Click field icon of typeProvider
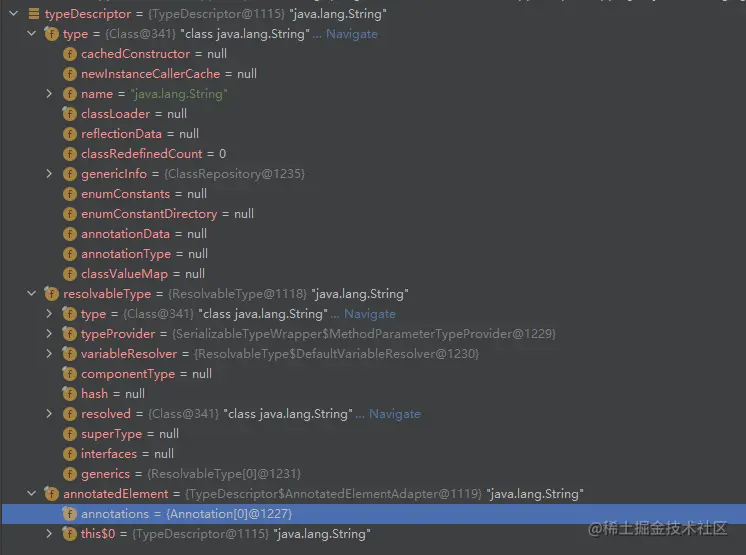The image size is (746, 555). coord(69,333)
